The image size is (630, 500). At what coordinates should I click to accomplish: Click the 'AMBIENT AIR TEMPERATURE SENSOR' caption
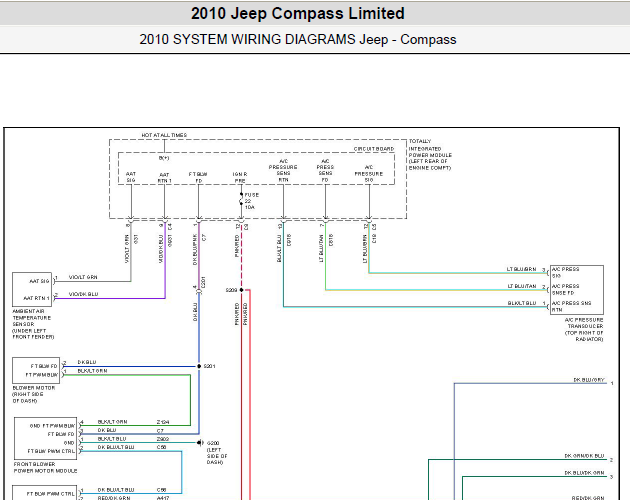pyautogui.click(x=33, y=324)
